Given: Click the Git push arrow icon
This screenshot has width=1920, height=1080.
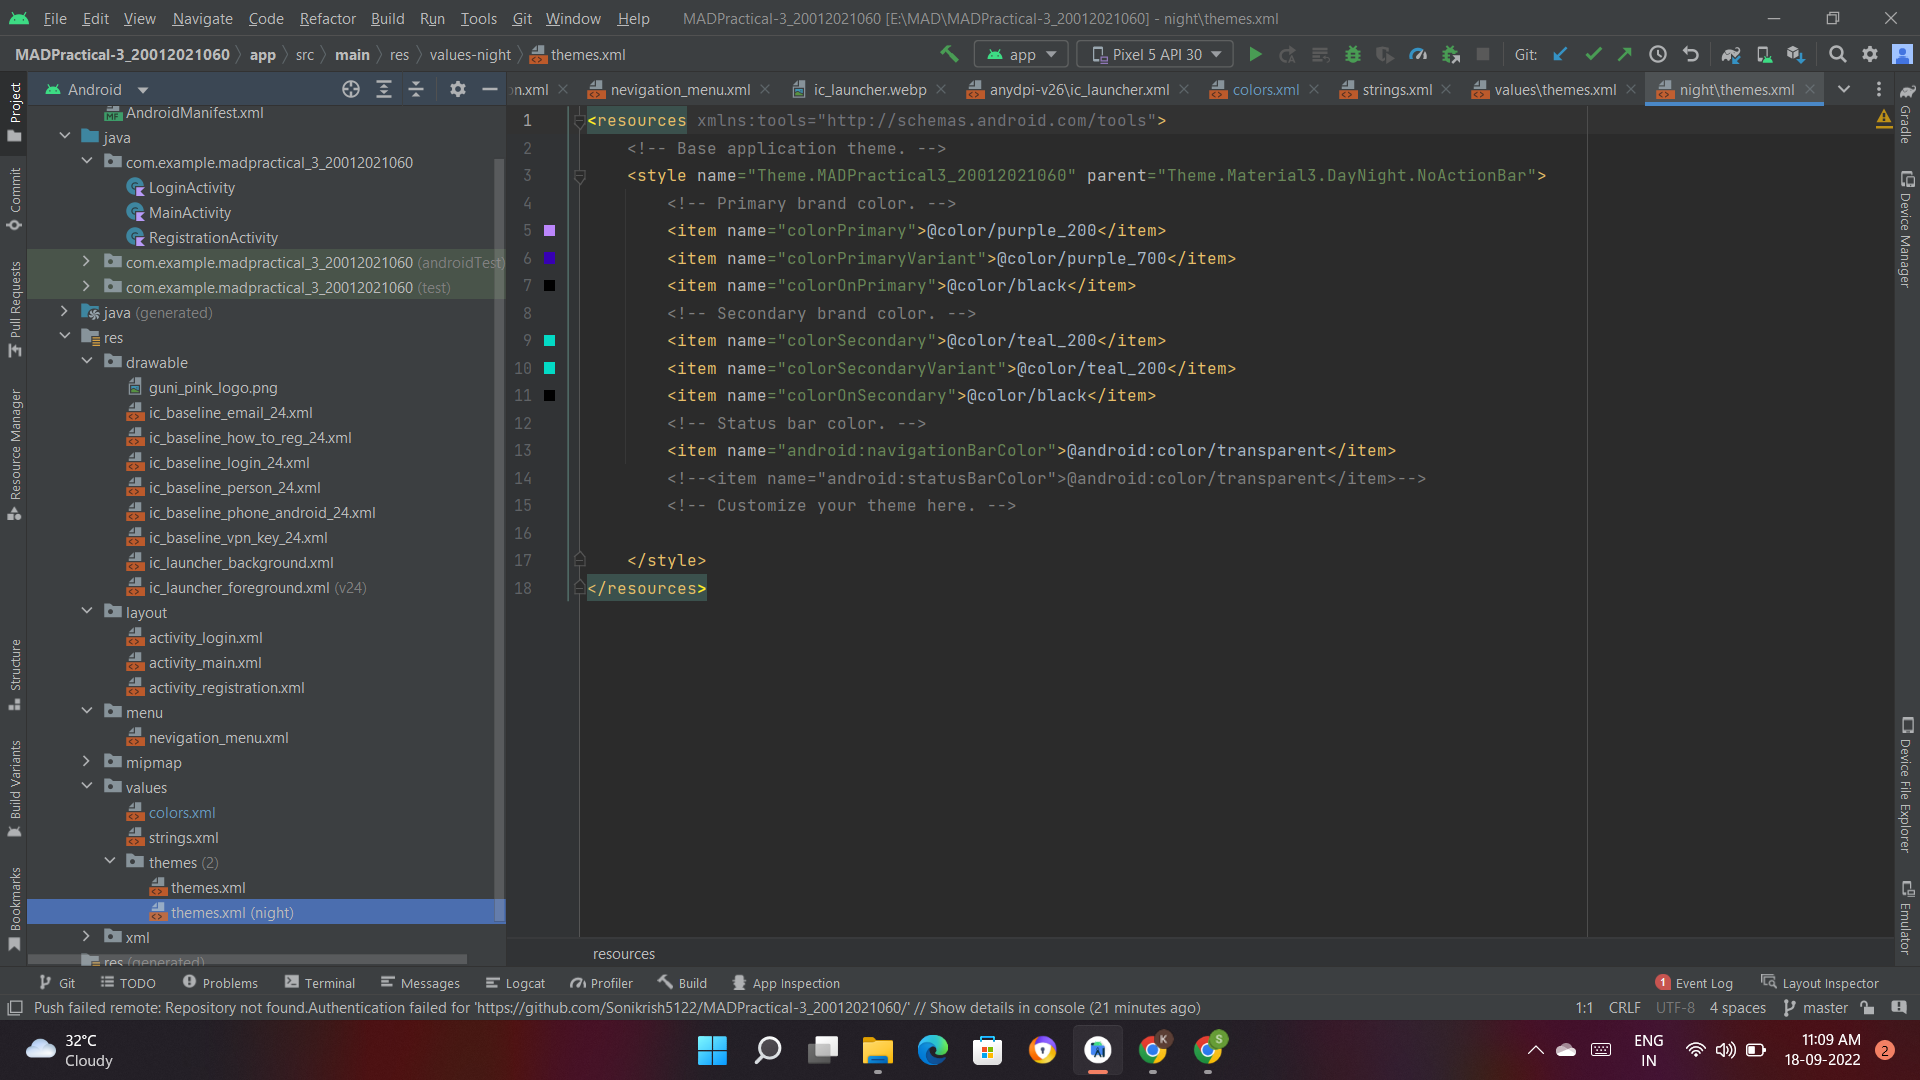Looking at the screenshot, I should 1625,54.
